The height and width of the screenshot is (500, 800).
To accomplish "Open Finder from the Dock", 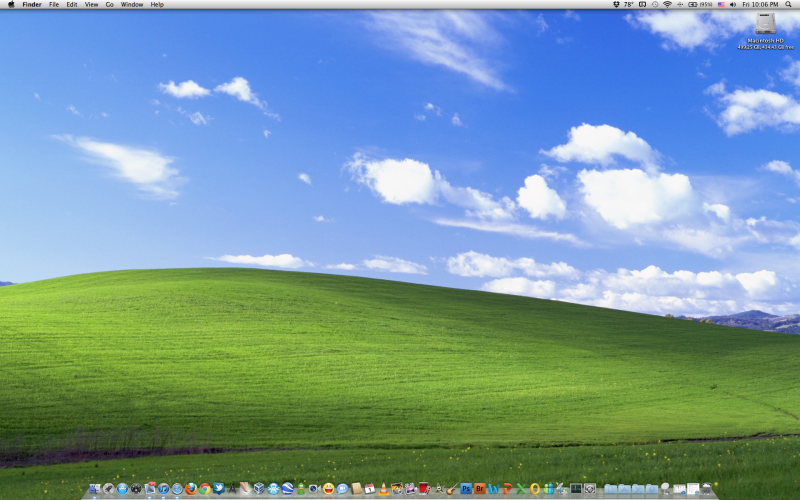I will point(94,488).
